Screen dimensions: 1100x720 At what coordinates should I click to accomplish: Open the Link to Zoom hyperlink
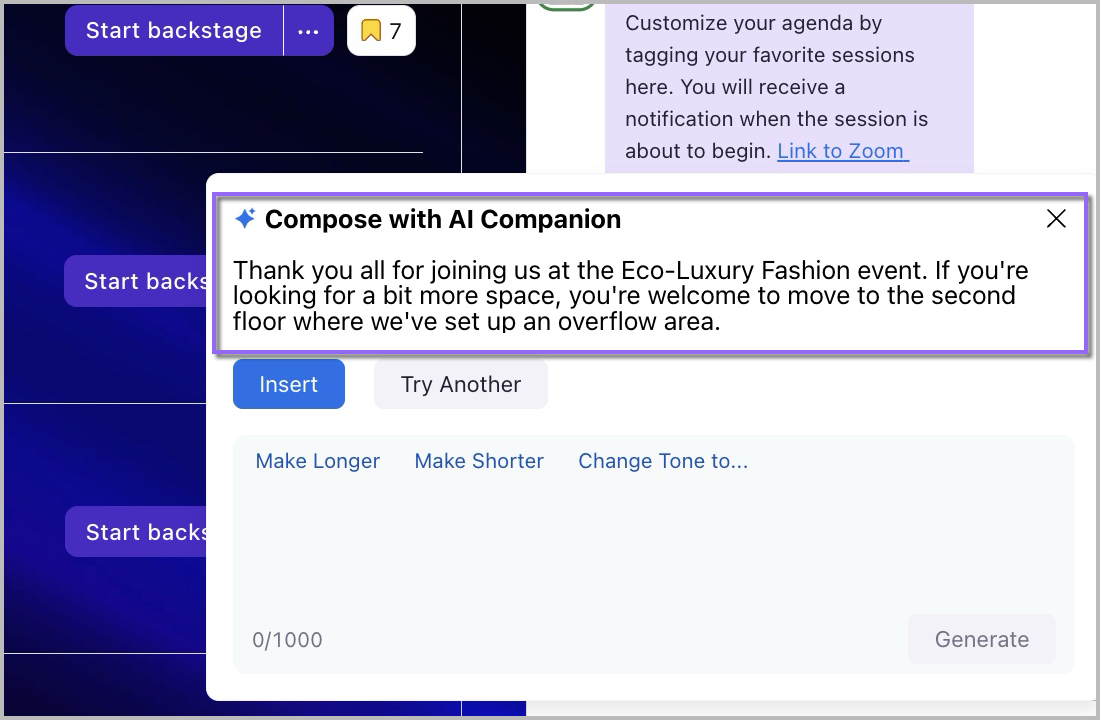842,151
